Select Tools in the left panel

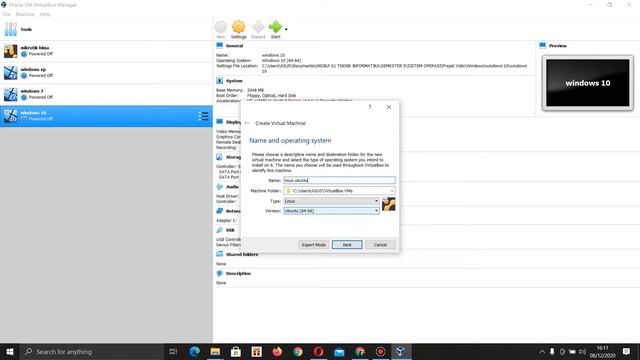(x=106, y=29)
